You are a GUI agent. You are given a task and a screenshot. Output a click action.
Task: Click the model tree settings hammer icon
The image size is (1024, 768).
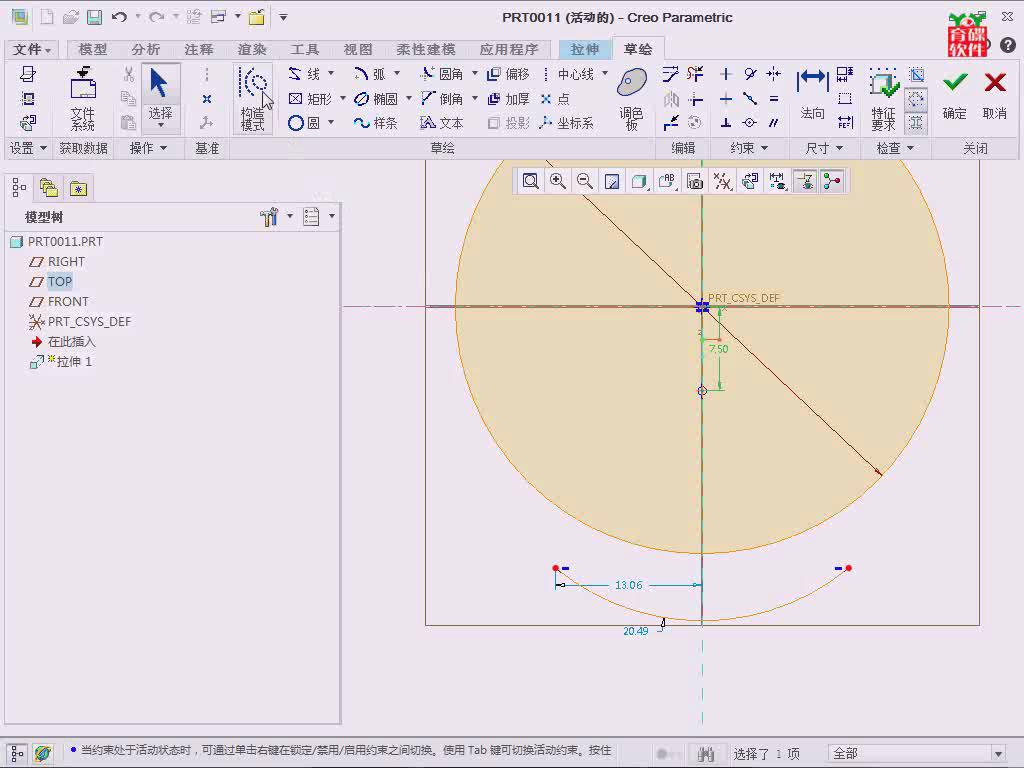coord(269,217)
